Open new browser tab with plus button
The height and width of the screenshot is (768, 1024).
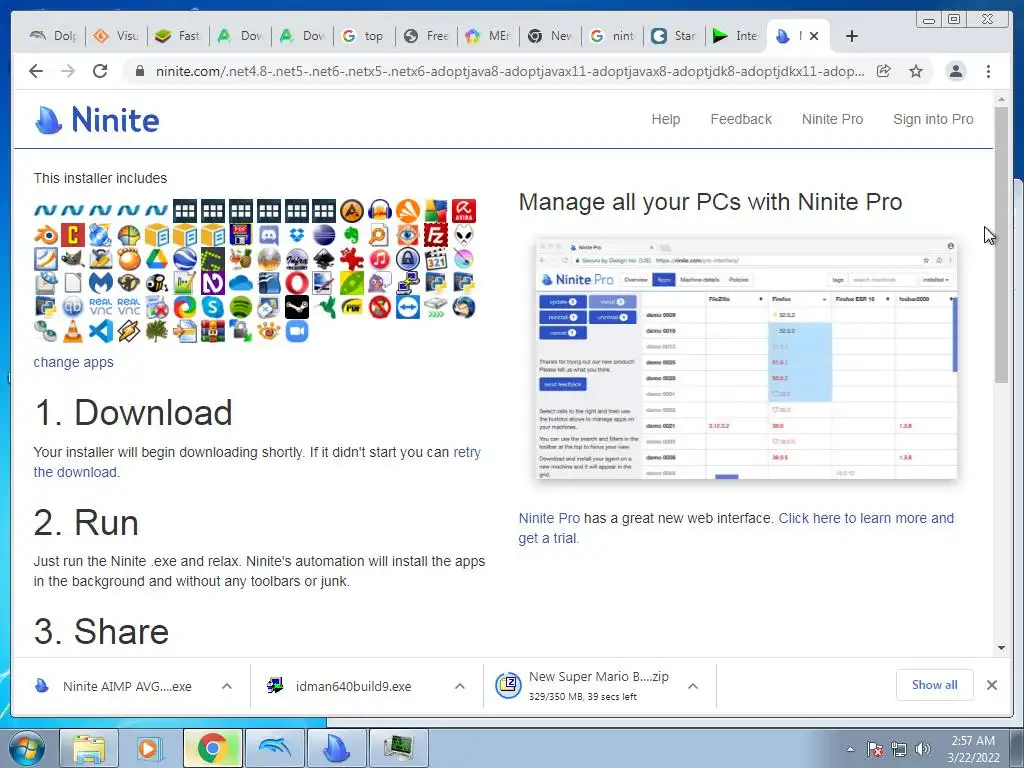[x=852, y=36]
